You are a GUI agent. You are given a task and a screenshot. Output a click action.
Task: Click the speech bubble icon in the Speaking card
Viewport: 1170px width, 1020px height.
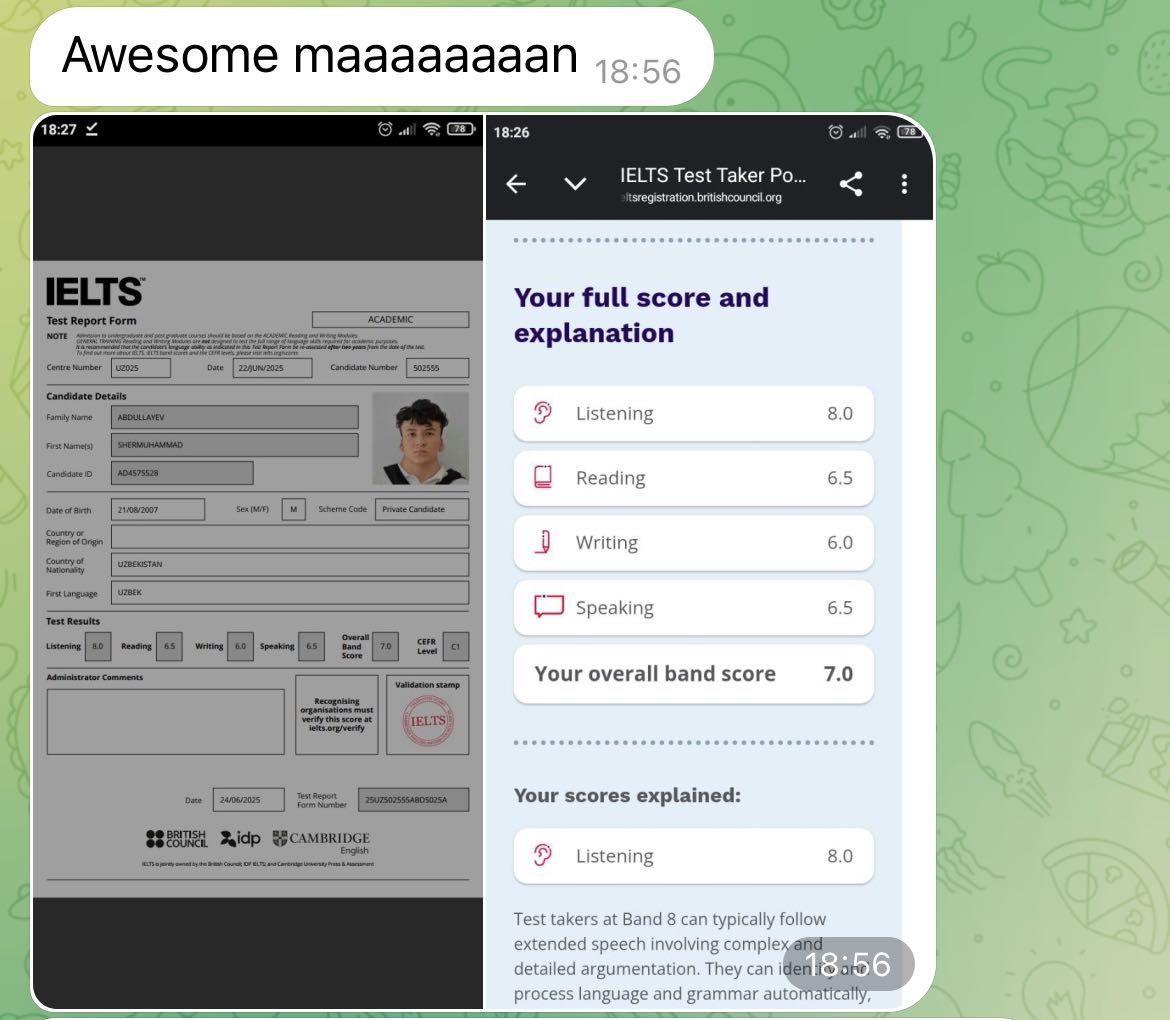coord(548,606)
